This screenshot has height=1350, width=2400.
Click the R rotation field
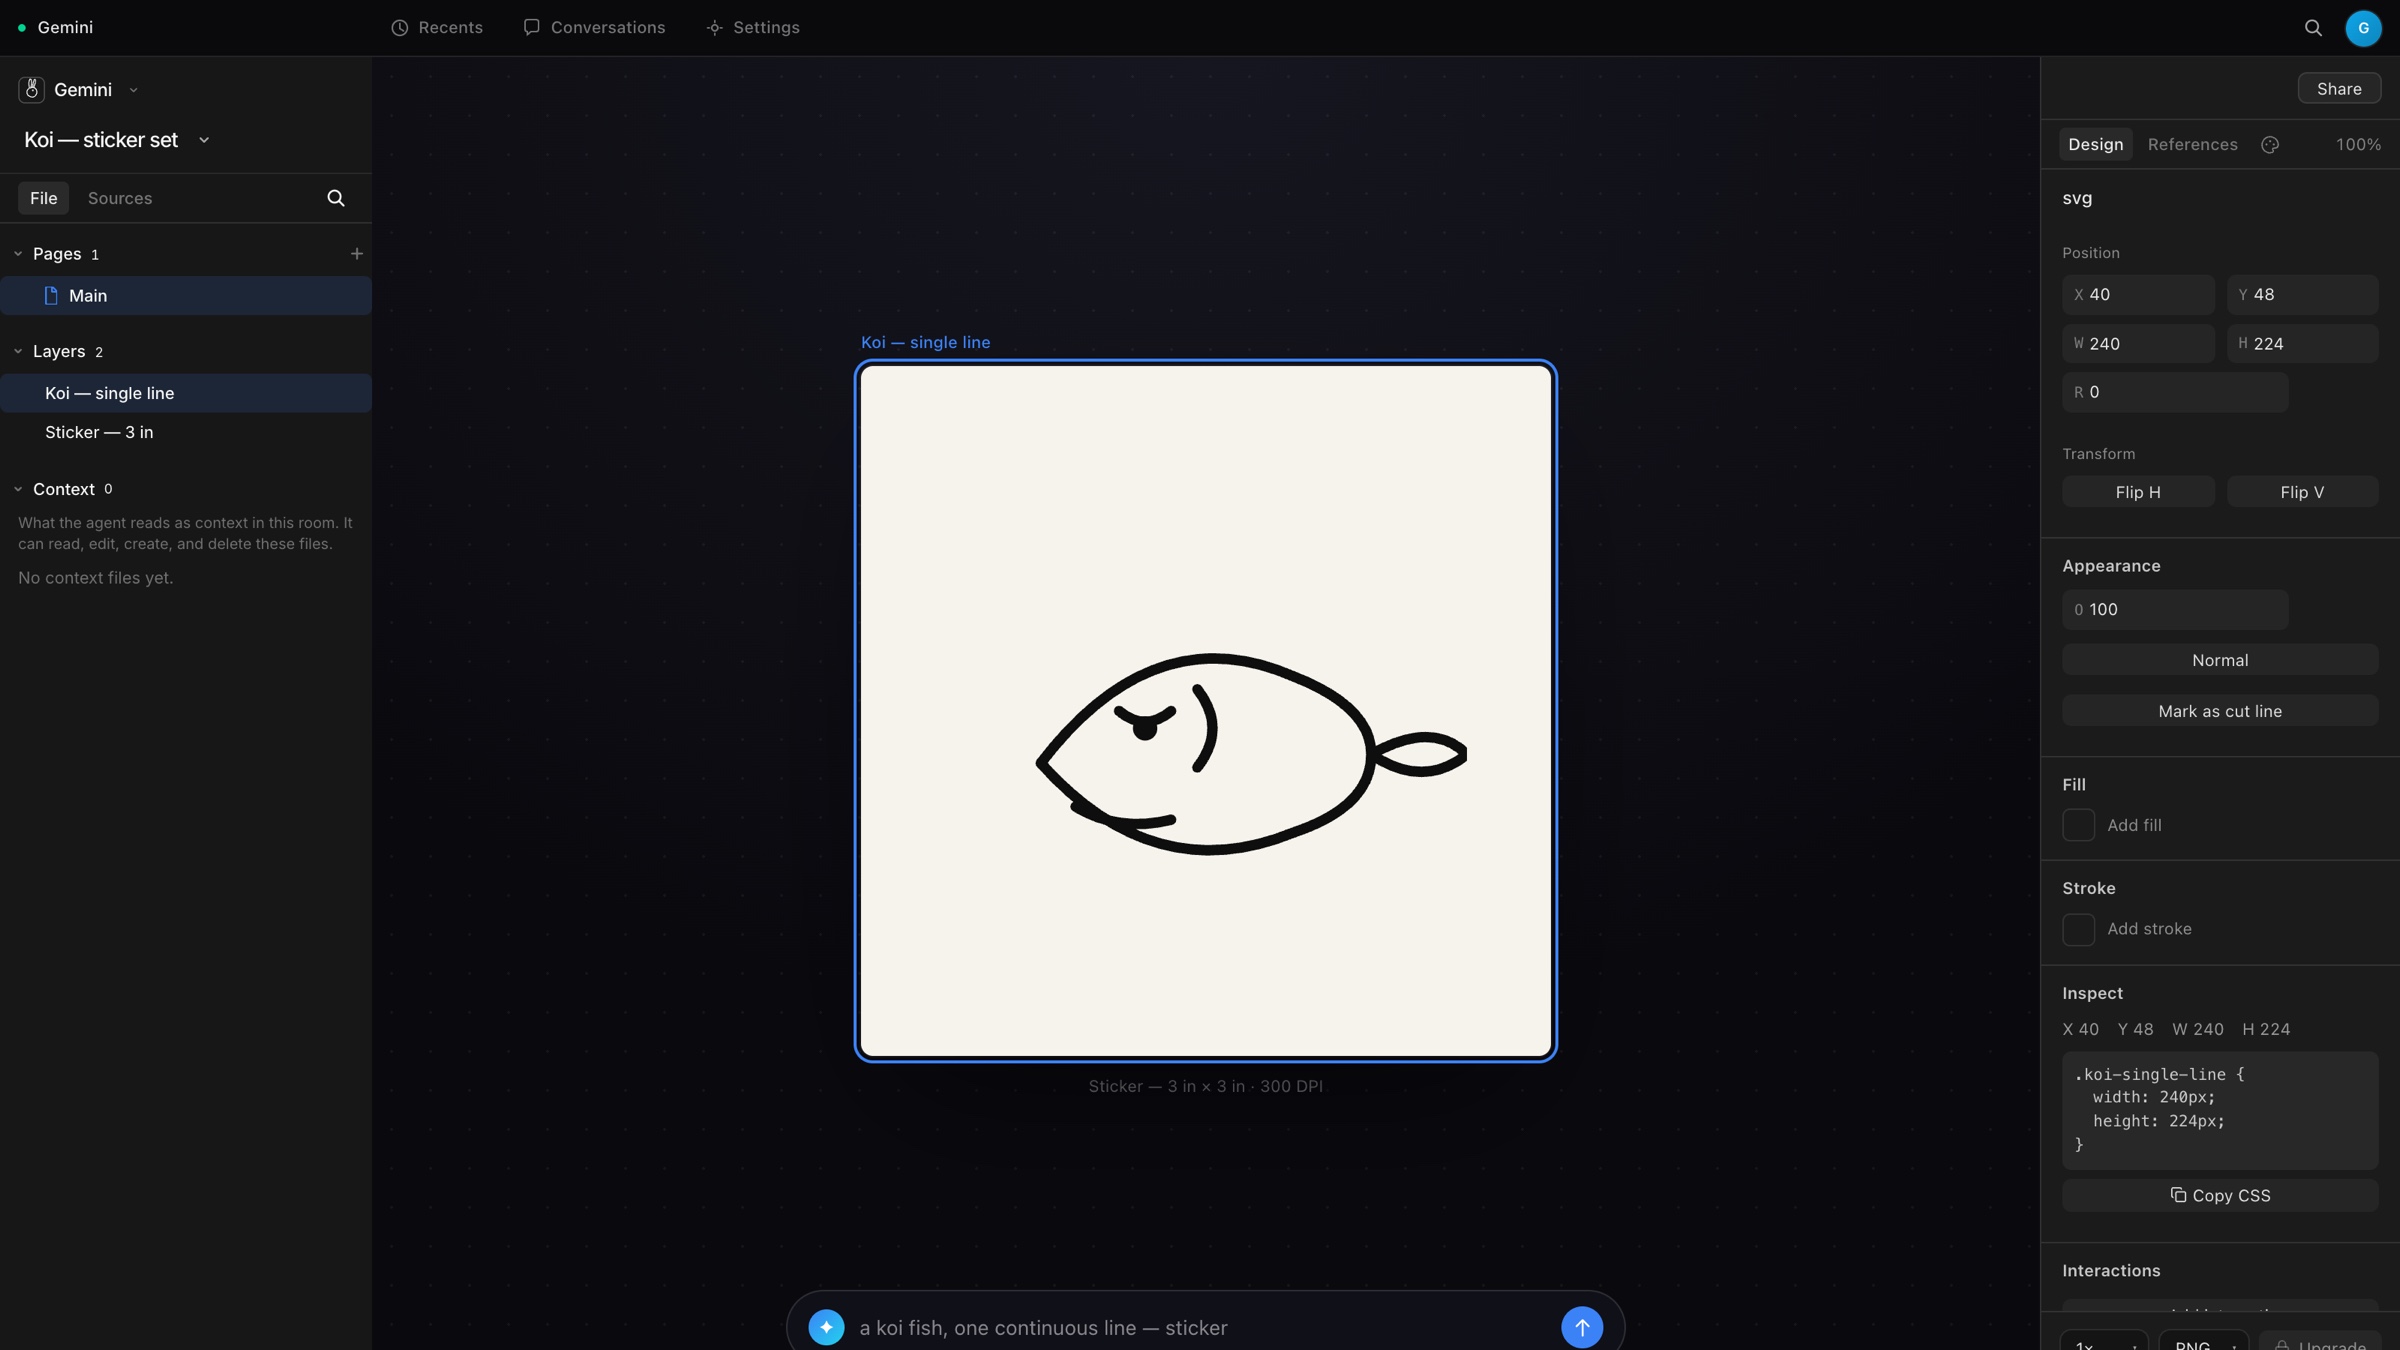tap(2175, 393)
